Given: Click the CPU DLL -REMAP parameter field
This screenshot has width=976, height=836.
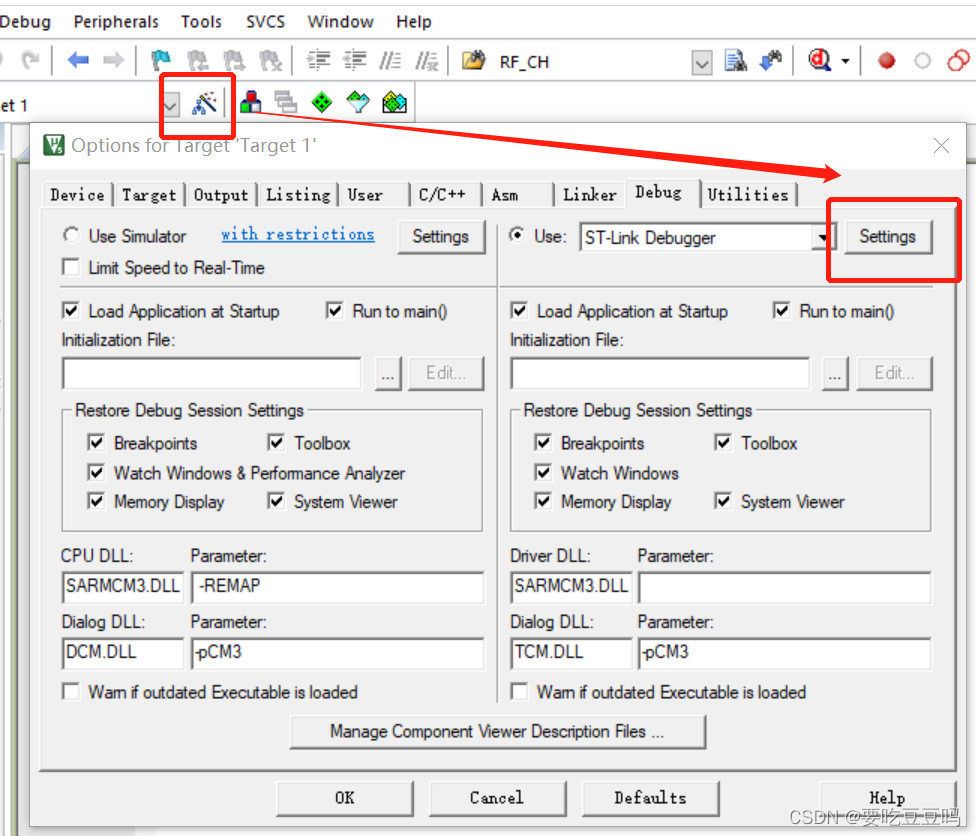Looking at the screenshot, I should point(338,587).
